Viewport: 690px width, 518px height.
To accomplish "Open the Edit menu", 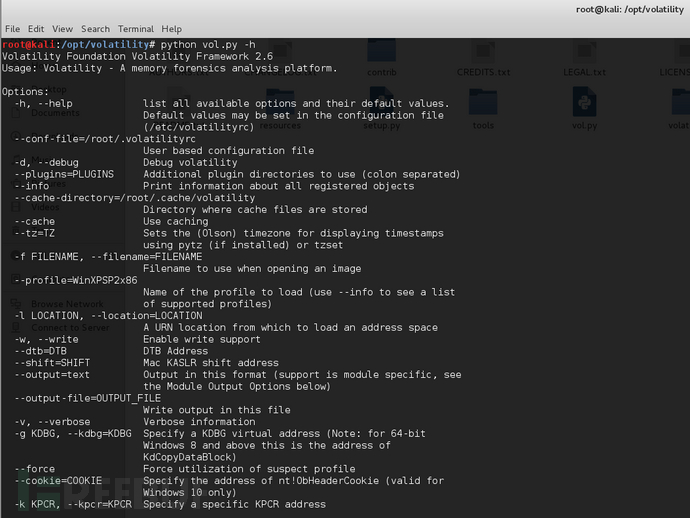I will click(36, 29).
